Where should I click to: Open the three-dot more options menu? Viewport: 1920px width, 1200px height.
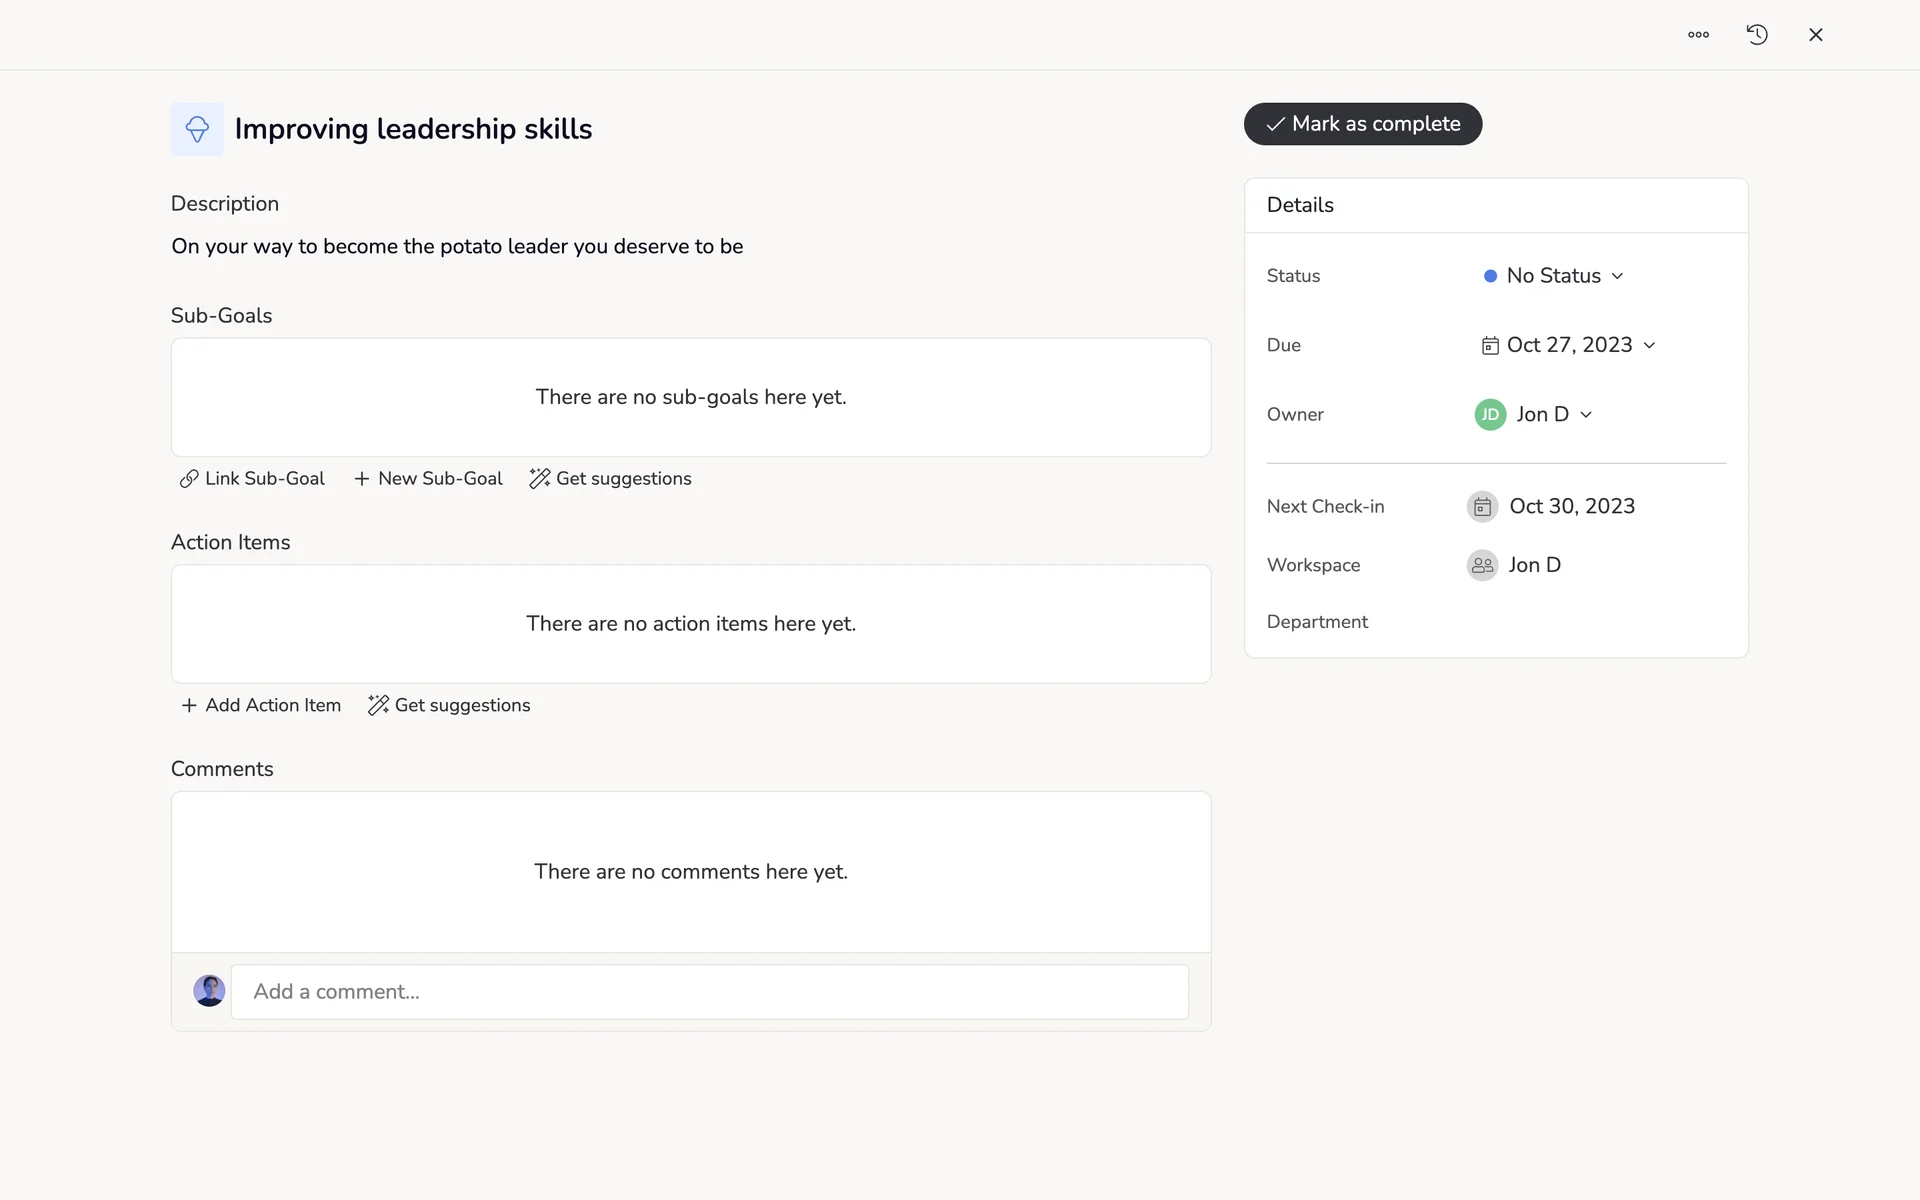[x=1698, y=35]
